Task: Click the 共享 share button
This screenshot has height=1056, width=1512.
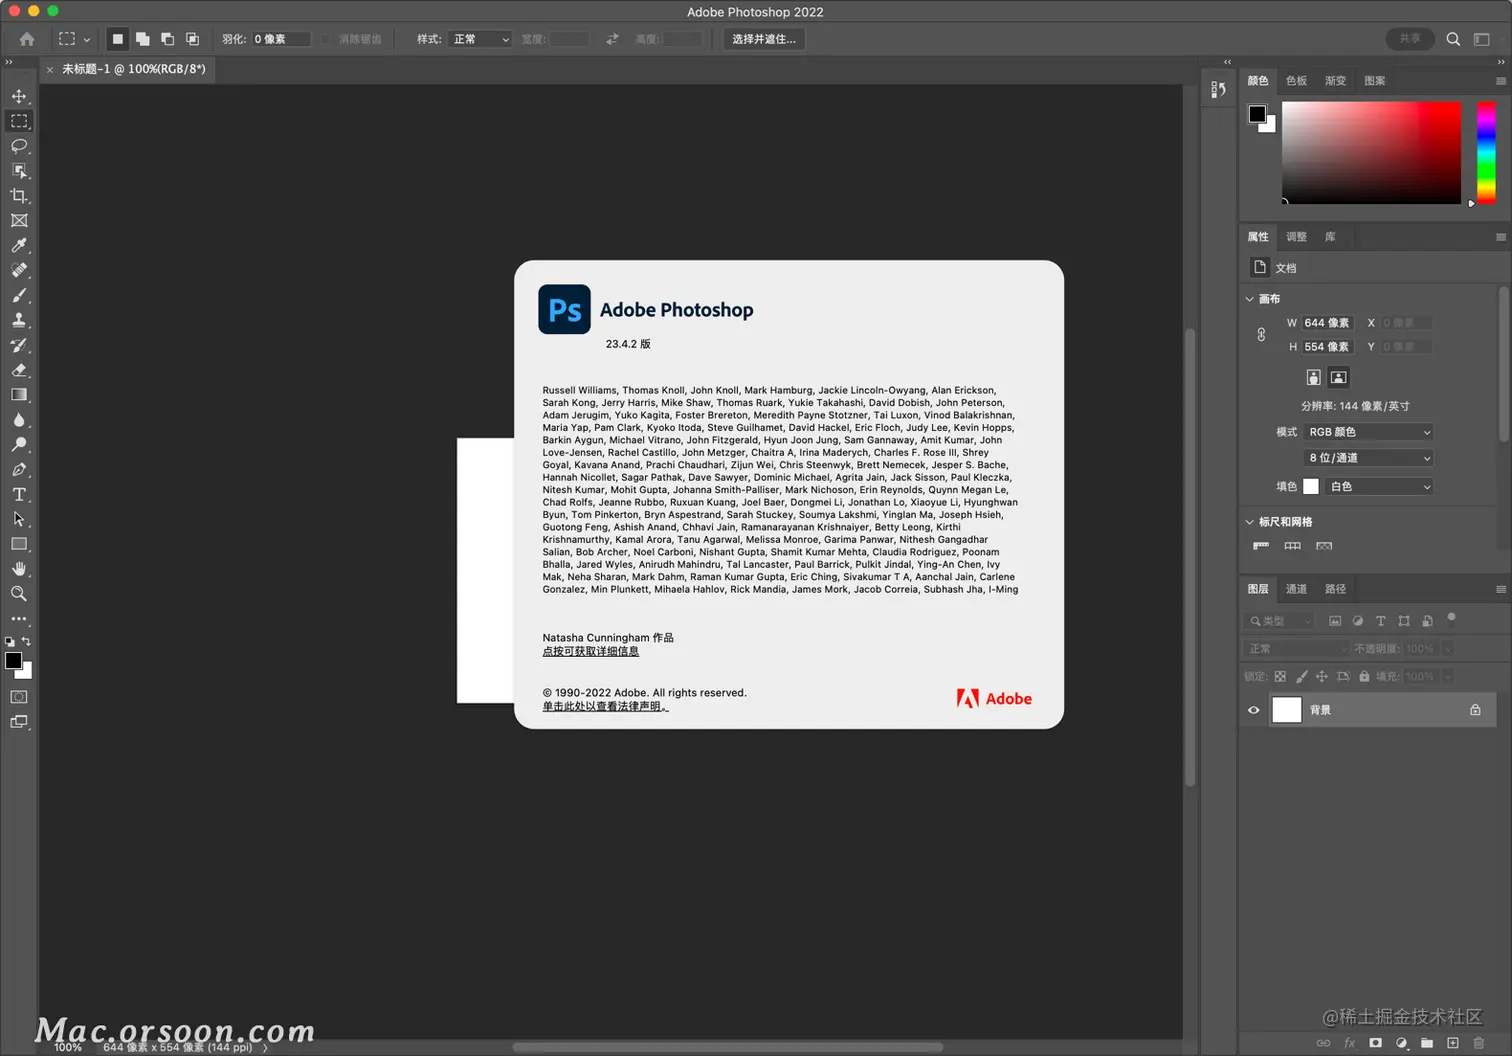Action: (x=1410, y=39)
